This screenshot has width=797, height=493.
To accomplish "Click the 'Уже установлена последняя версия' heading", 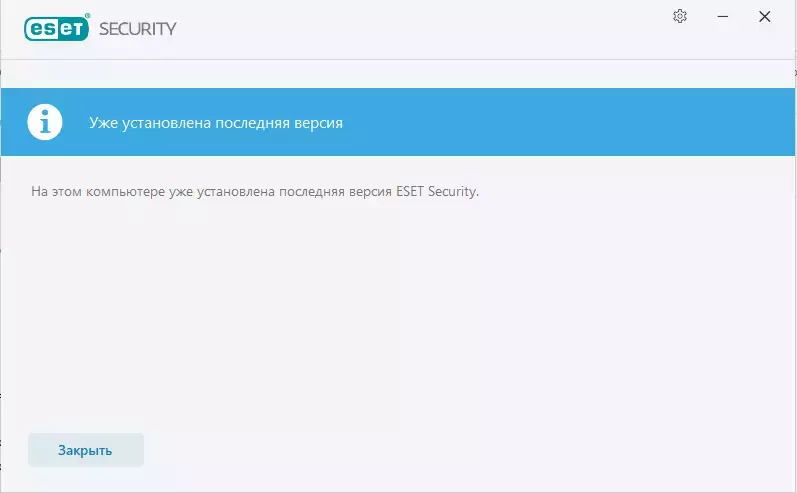I will [216, 122].
